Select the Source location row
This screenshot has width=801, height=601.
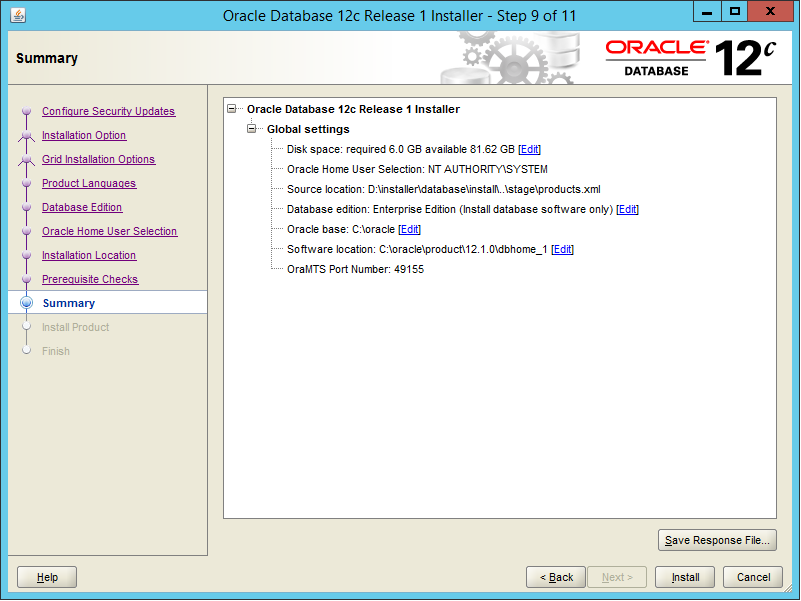[443, 189]
